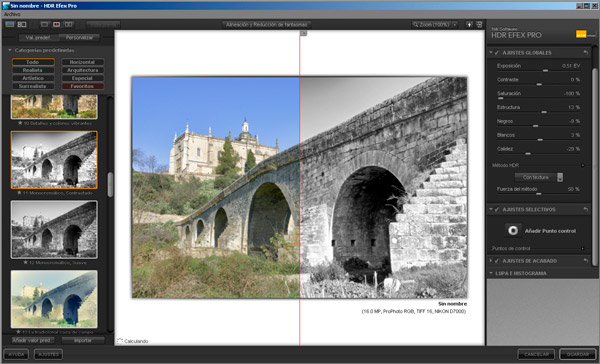The width and height of the screenshot is (600, 364).
Task: Collapse Lupa e Histograma panel
Action: pyautogui.click(x=491, y=273)
